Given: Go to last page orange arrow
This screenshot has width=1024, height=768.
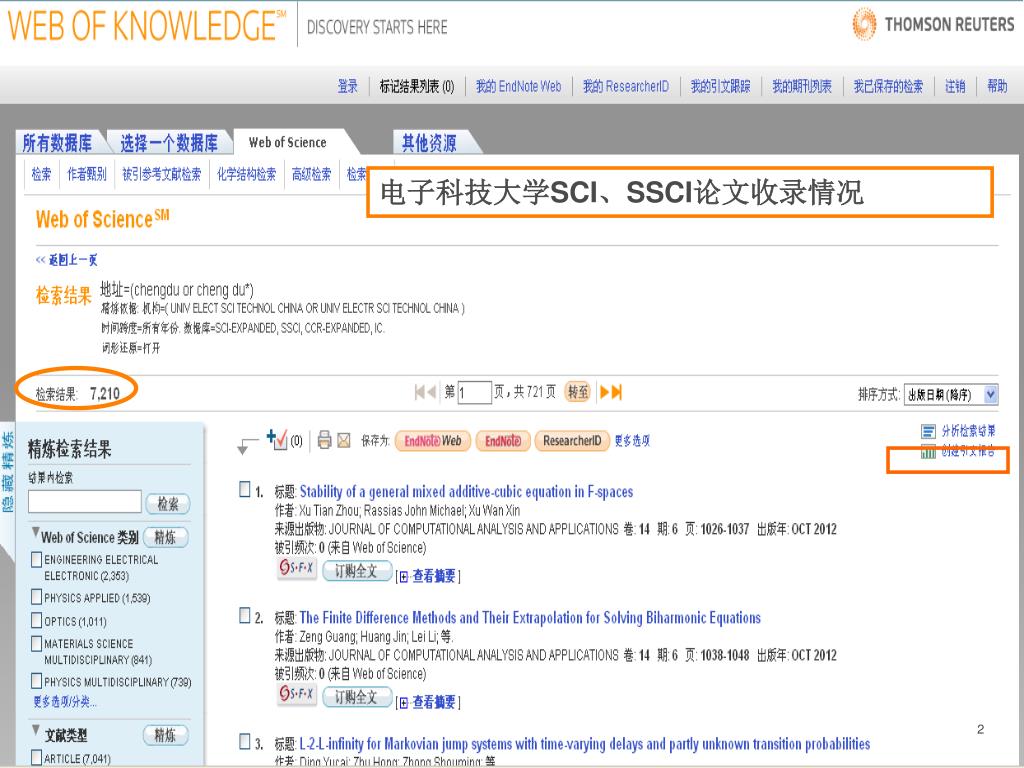Looking at the screenshot, I should click(616, 392).
